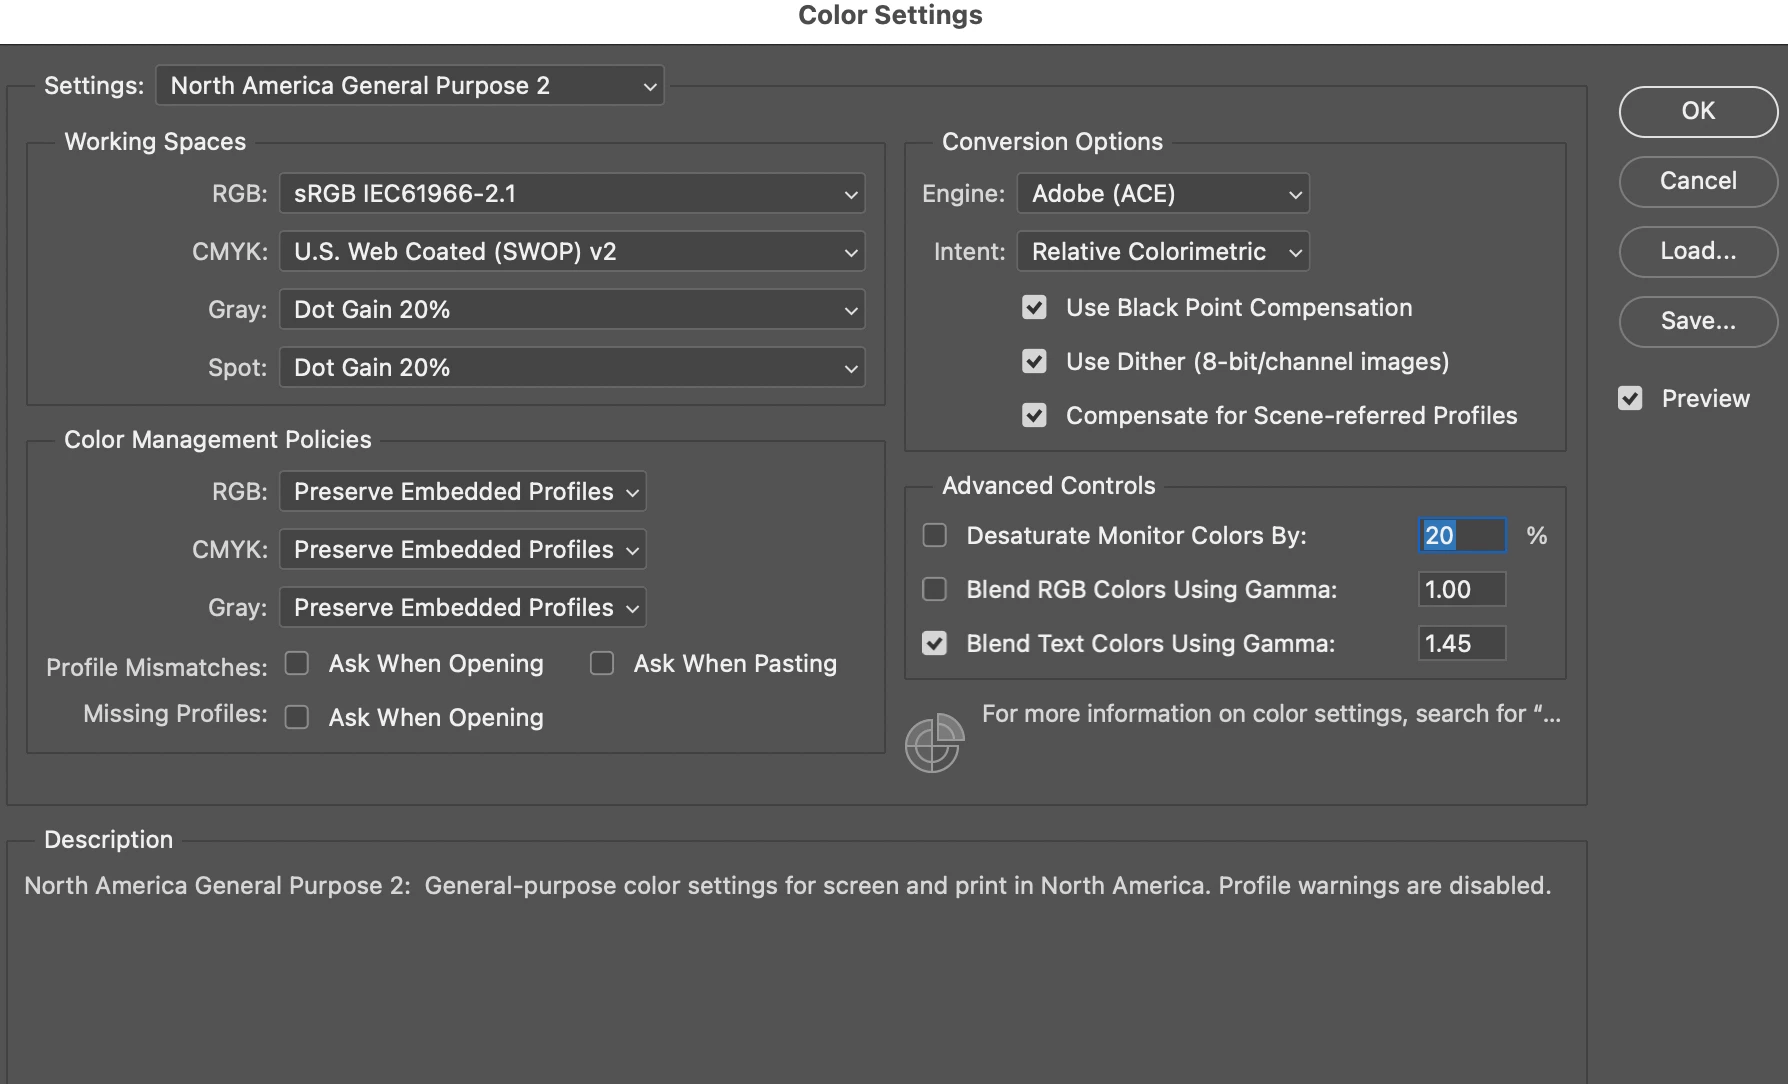Toggle the Preview checkbox
Screen dimensions: 1788x1084
click(x=1630, y=399)
